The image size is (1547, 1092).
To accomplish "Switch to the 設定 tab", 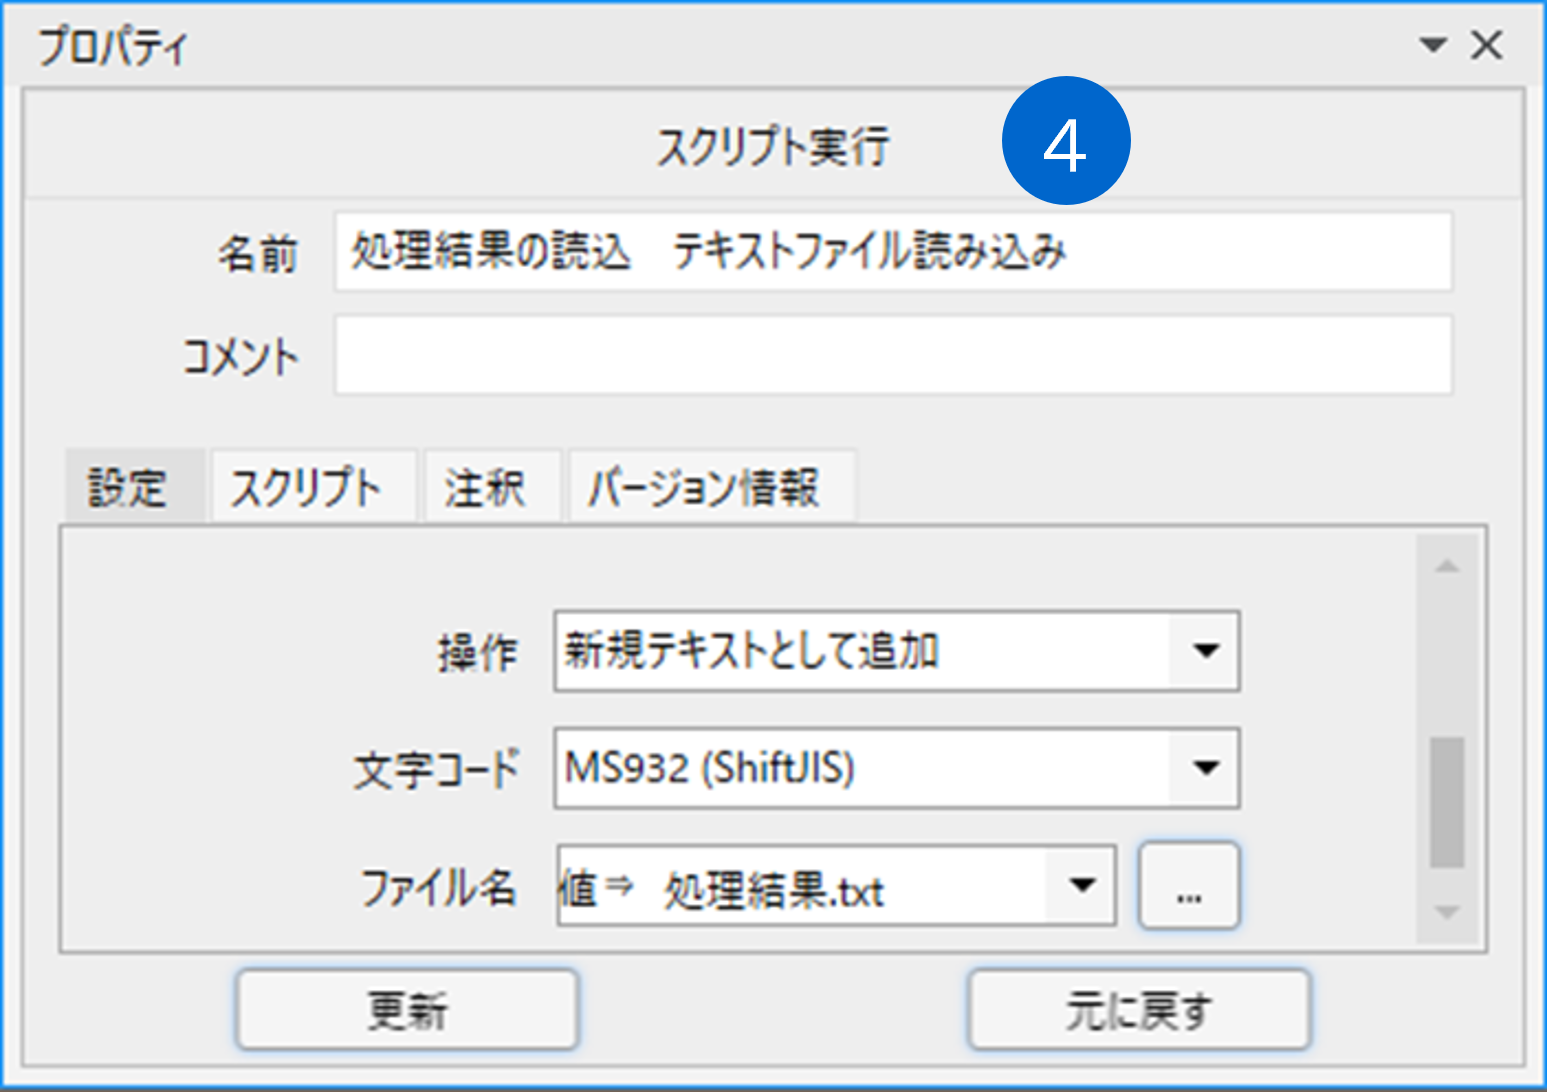I will click(133, 487).
